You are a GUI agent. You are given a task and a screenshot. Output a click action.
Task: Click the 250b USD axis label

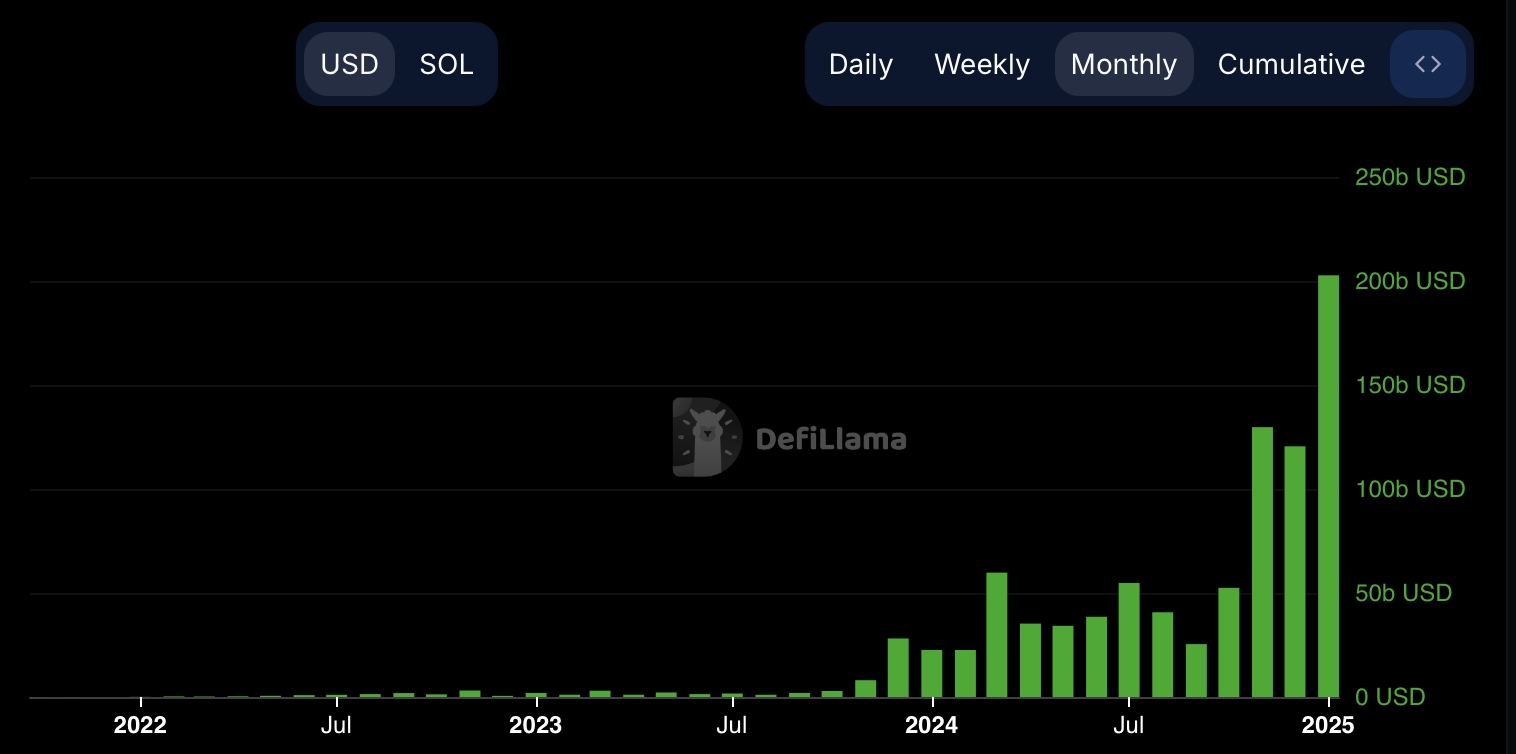point(1410,177)
